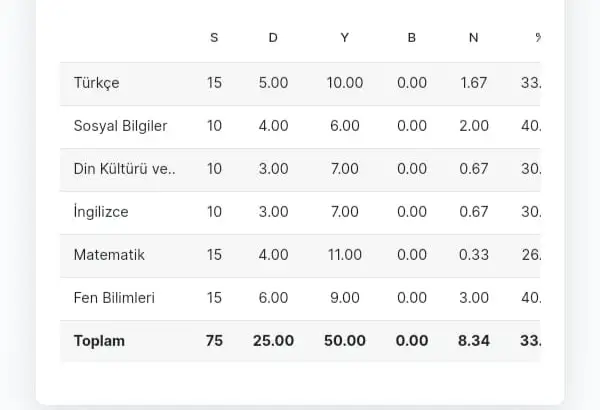Select Matematik's wrong count 11.00
600x410 pixels.
344,255
